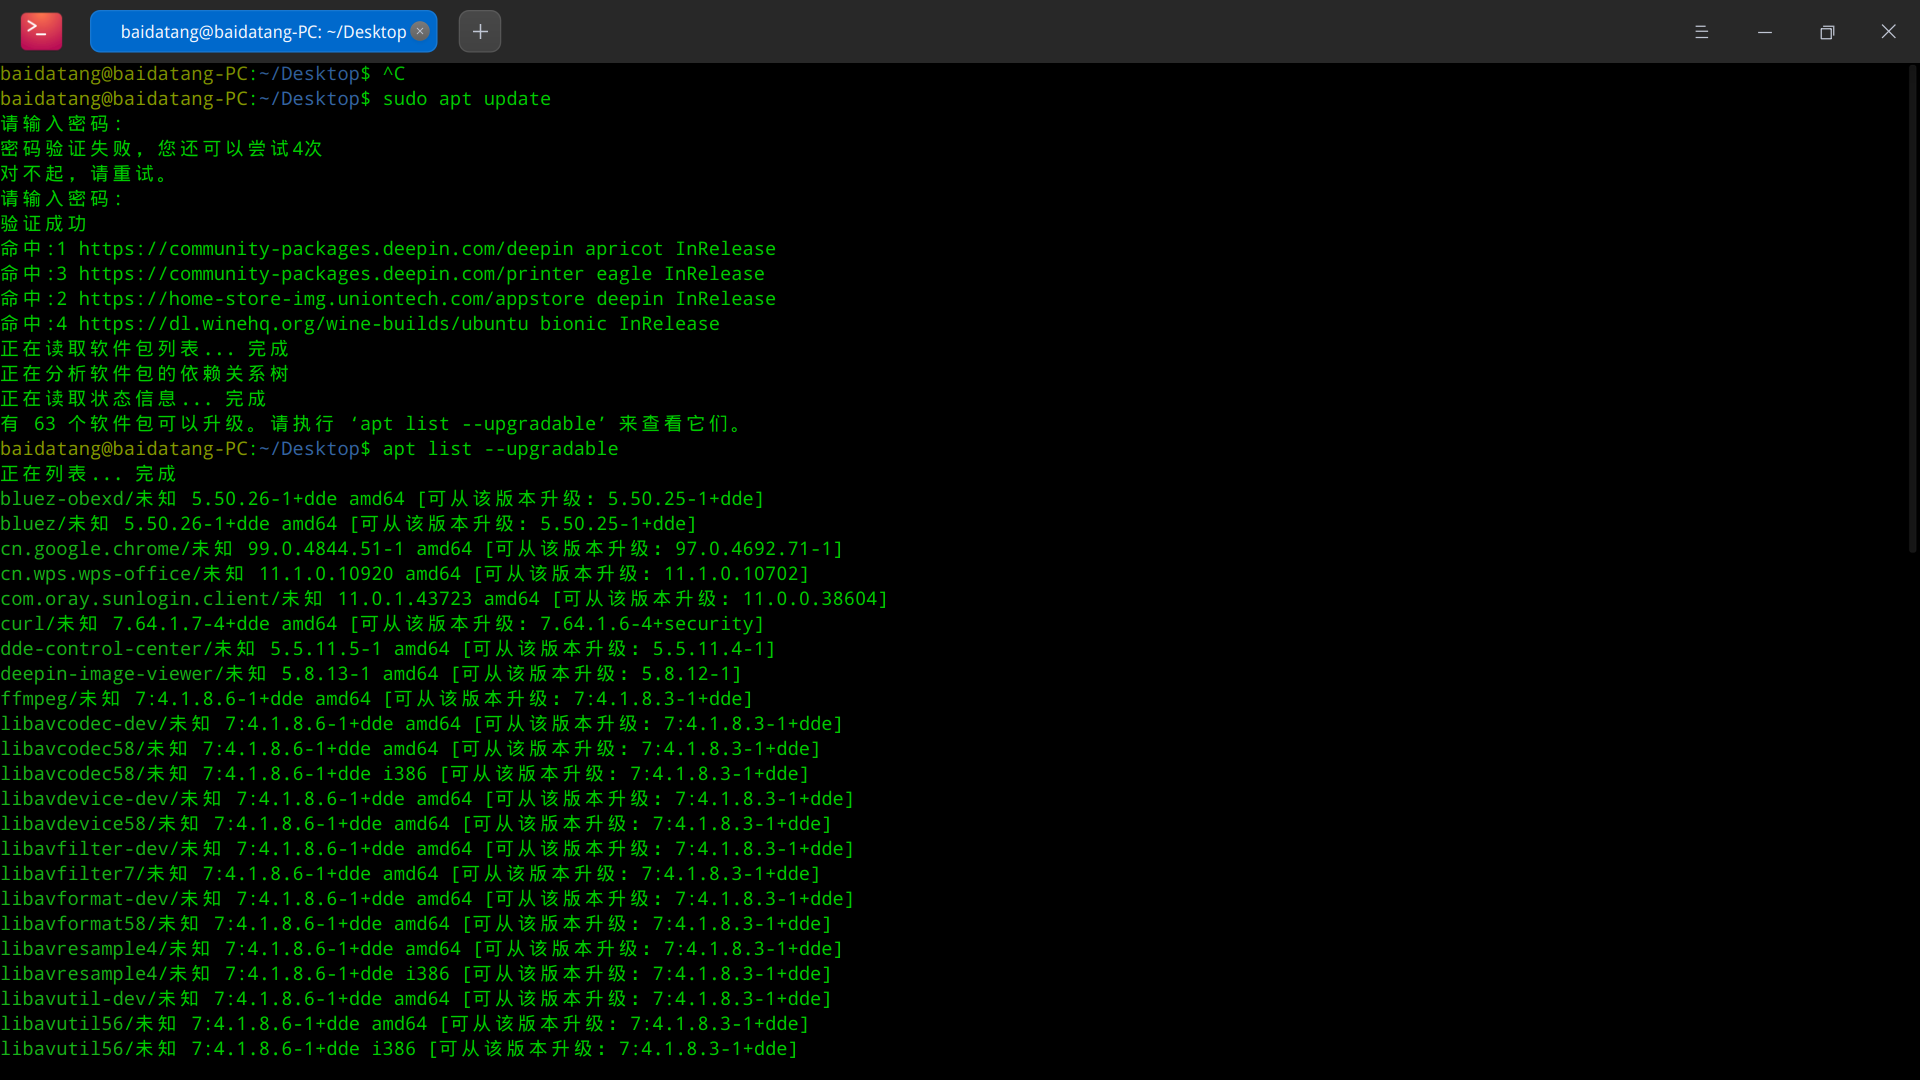Click the home-store-img.uniontech.com appstore URL
Viewport: 1920px width, 1080px height.
click(331, 299)
